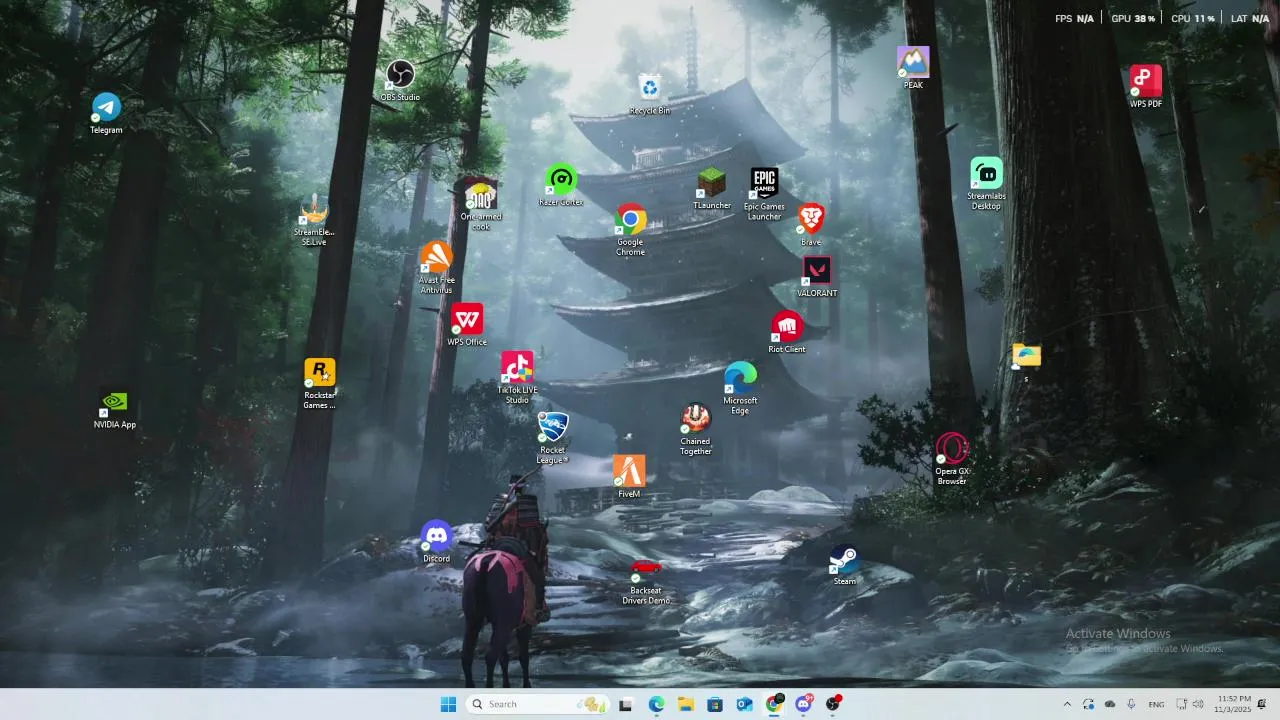Select the Chained Together game icon
This screenshot has width=1280, height=720.
tap(696, 430)
